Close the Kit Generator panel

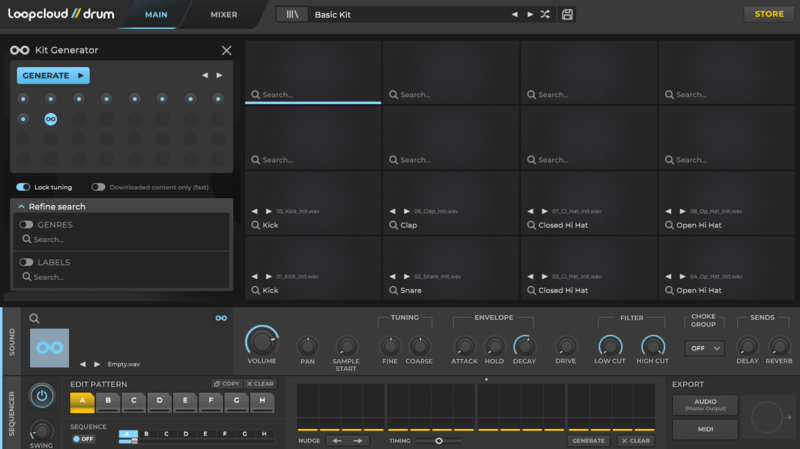pyautogui.click(x=226, y=50)
